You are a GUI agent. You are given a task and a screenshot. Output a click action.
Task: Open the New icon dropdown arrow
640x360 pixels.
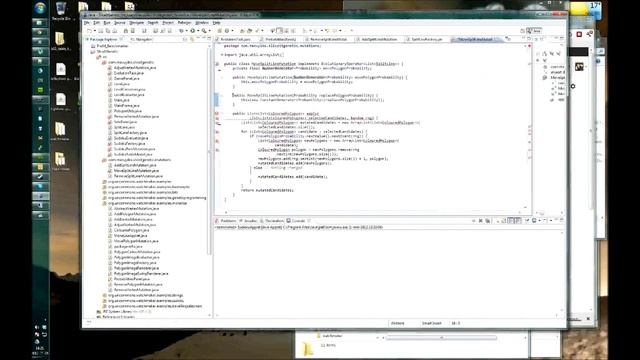pos(95,31)
